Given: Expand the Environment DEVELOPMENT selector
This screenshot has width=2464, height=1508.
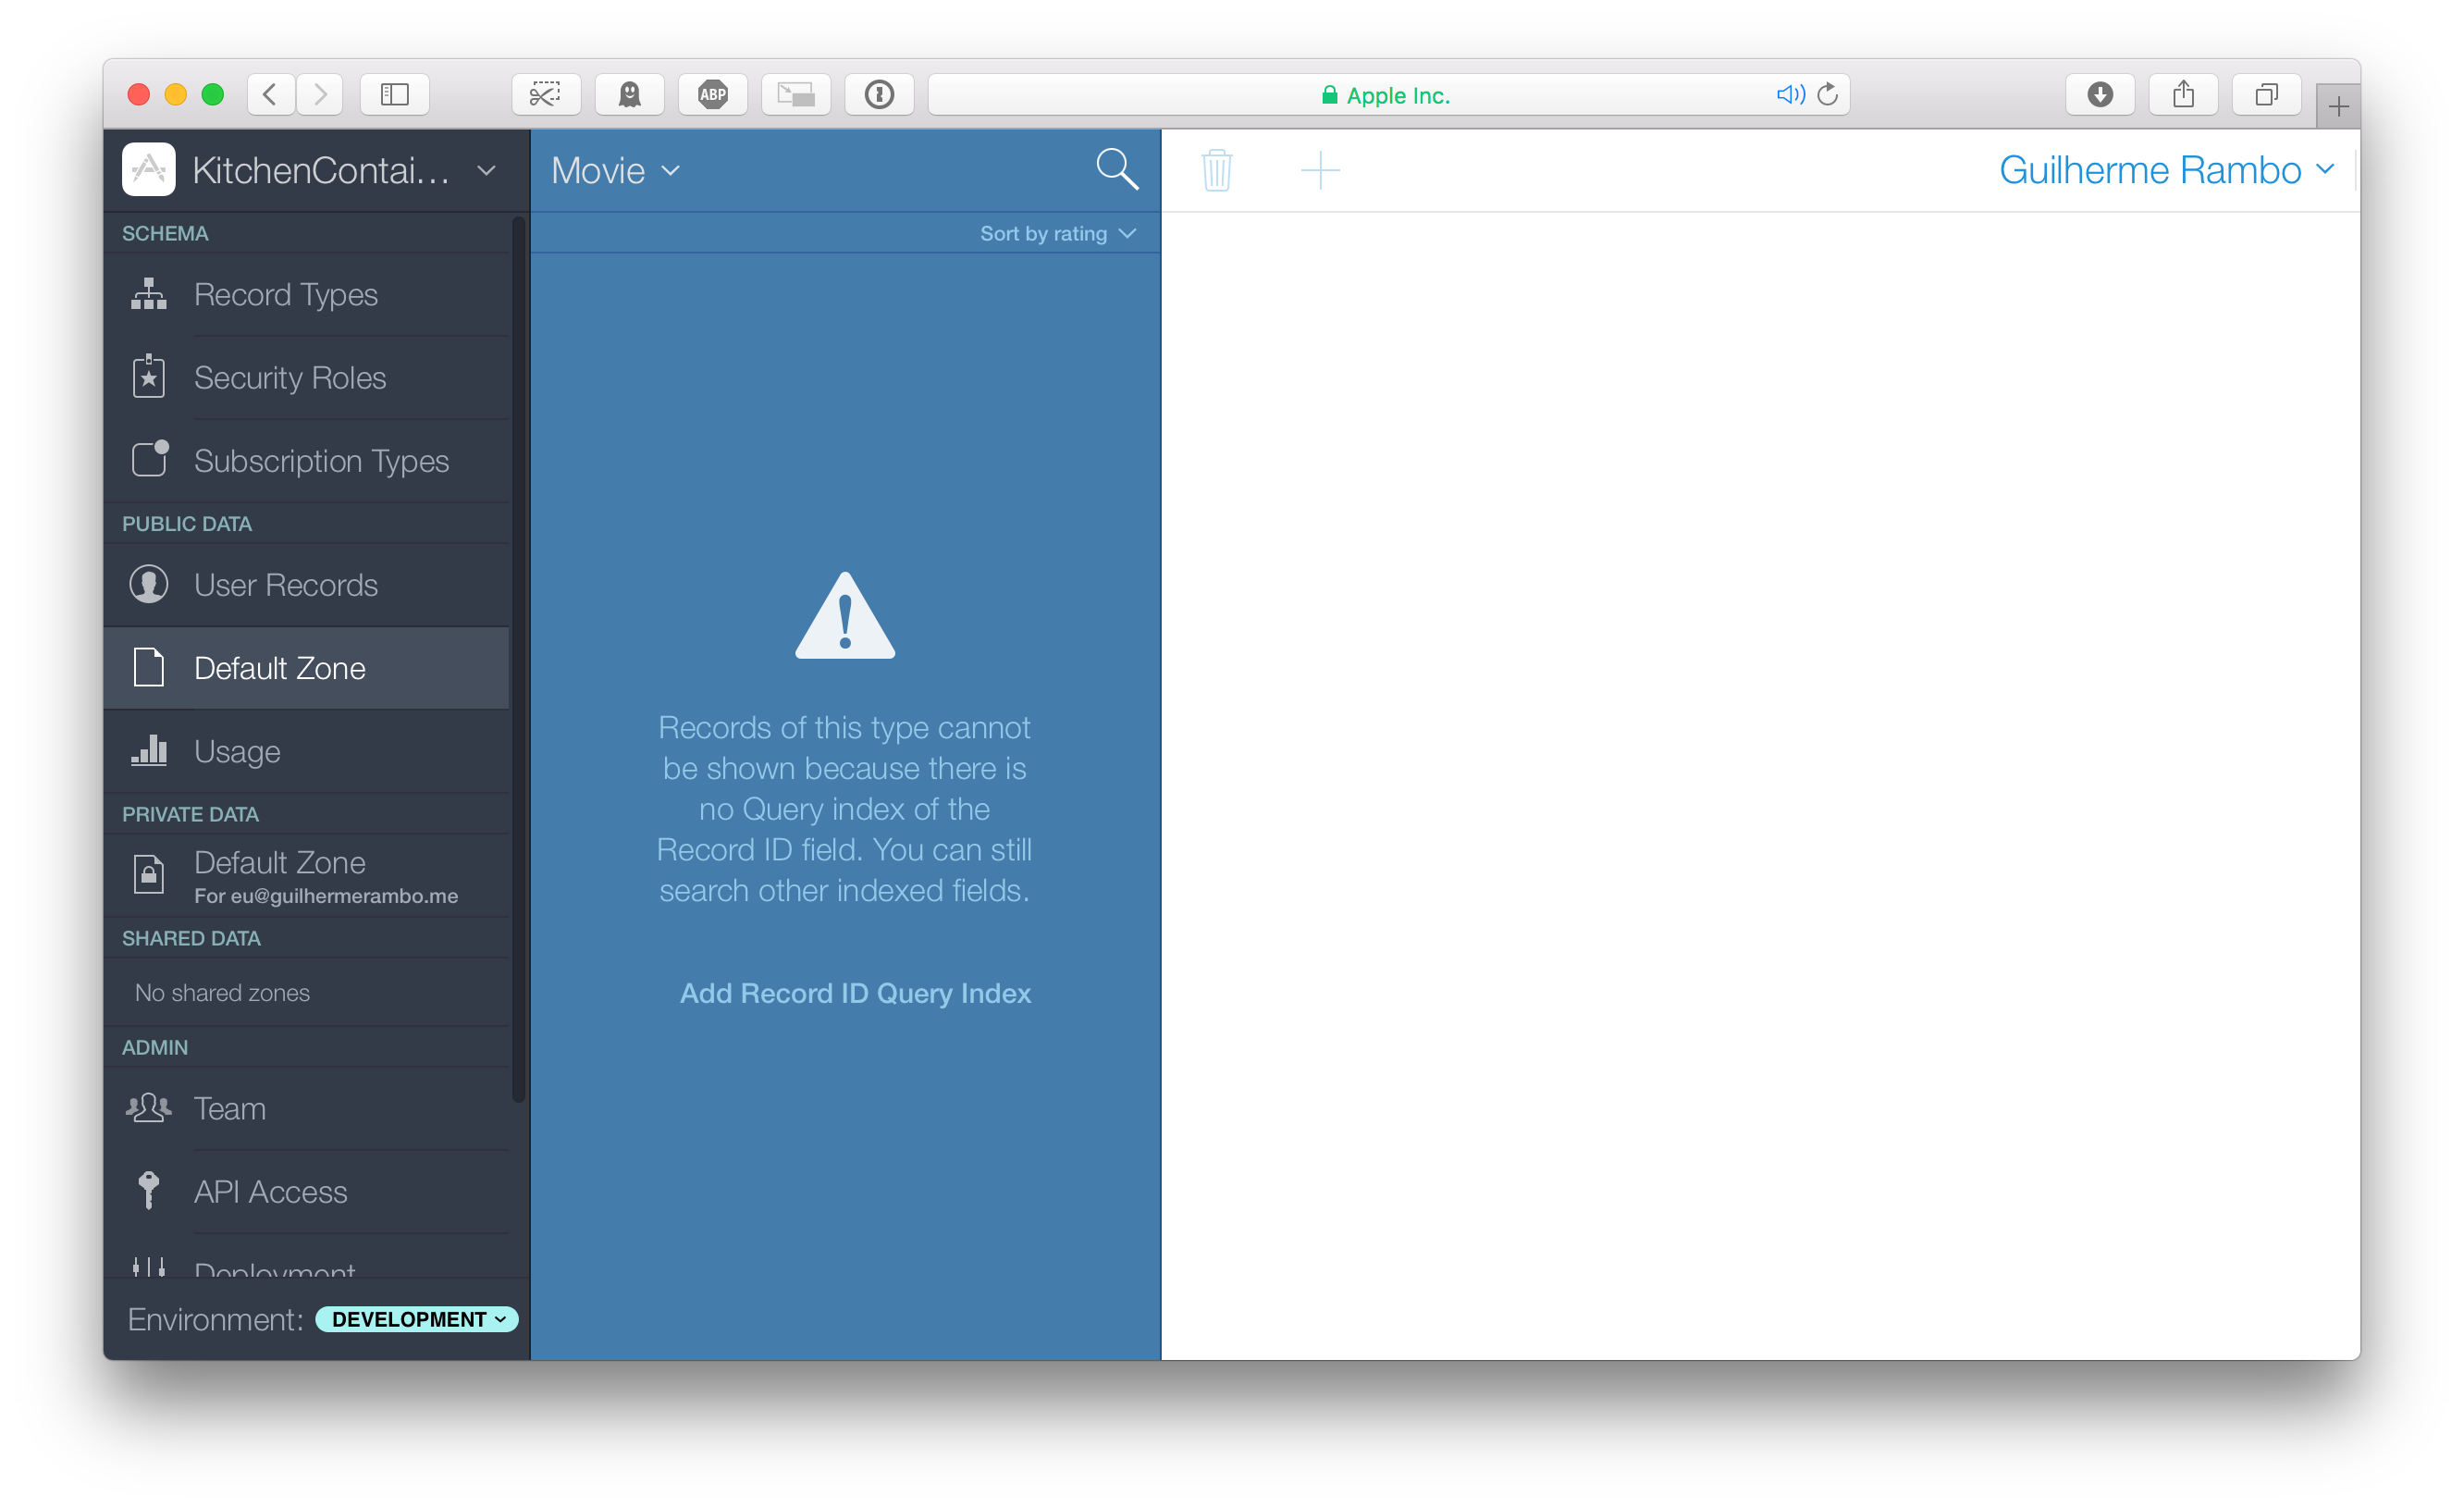Looking at the screenshot, I should (416, 1319).
